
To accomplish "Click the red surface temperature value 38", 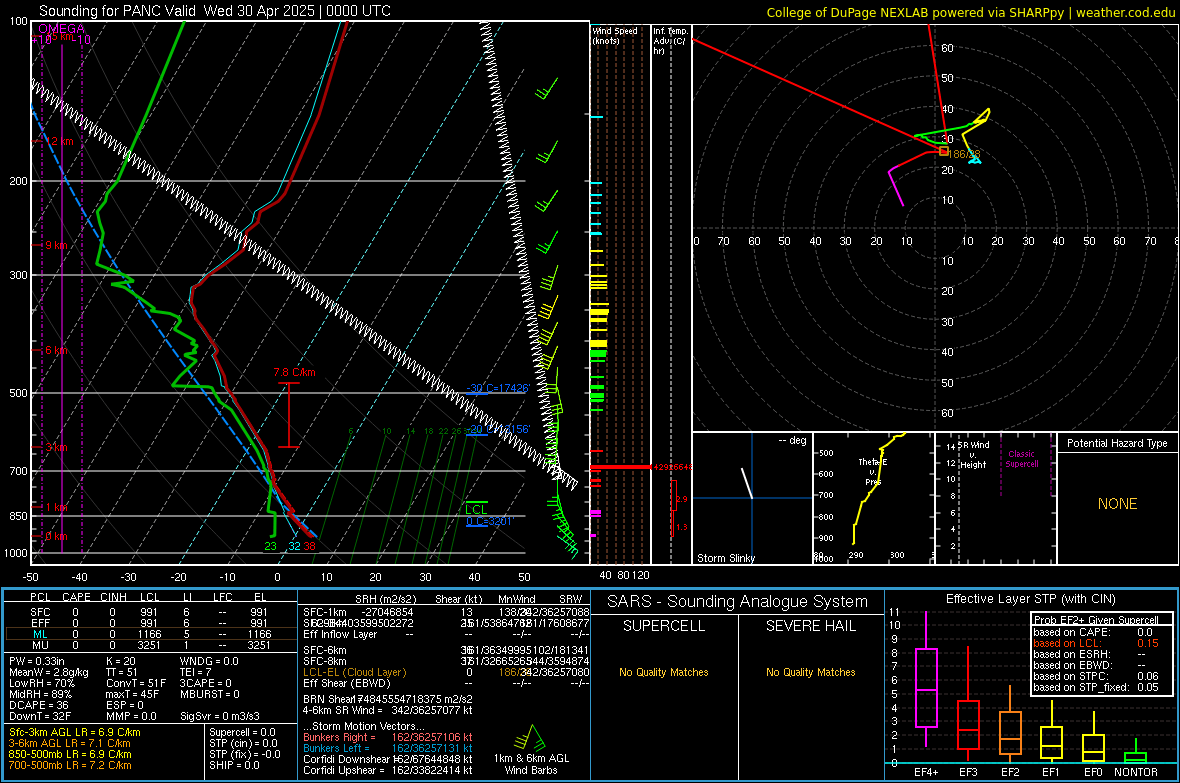I will pyautogui.click(x=309, y=546).
